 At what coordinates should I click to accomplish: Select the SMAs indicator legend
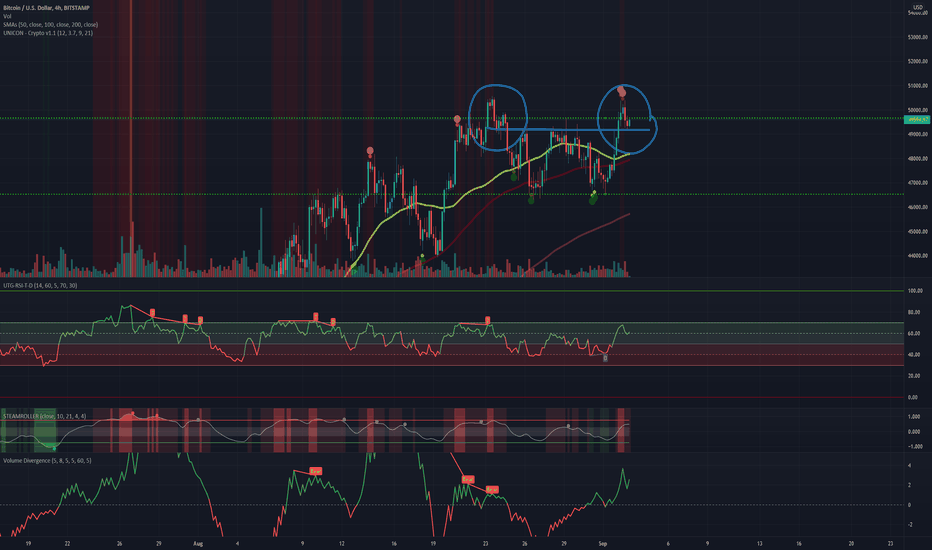[x=51, y=24]
